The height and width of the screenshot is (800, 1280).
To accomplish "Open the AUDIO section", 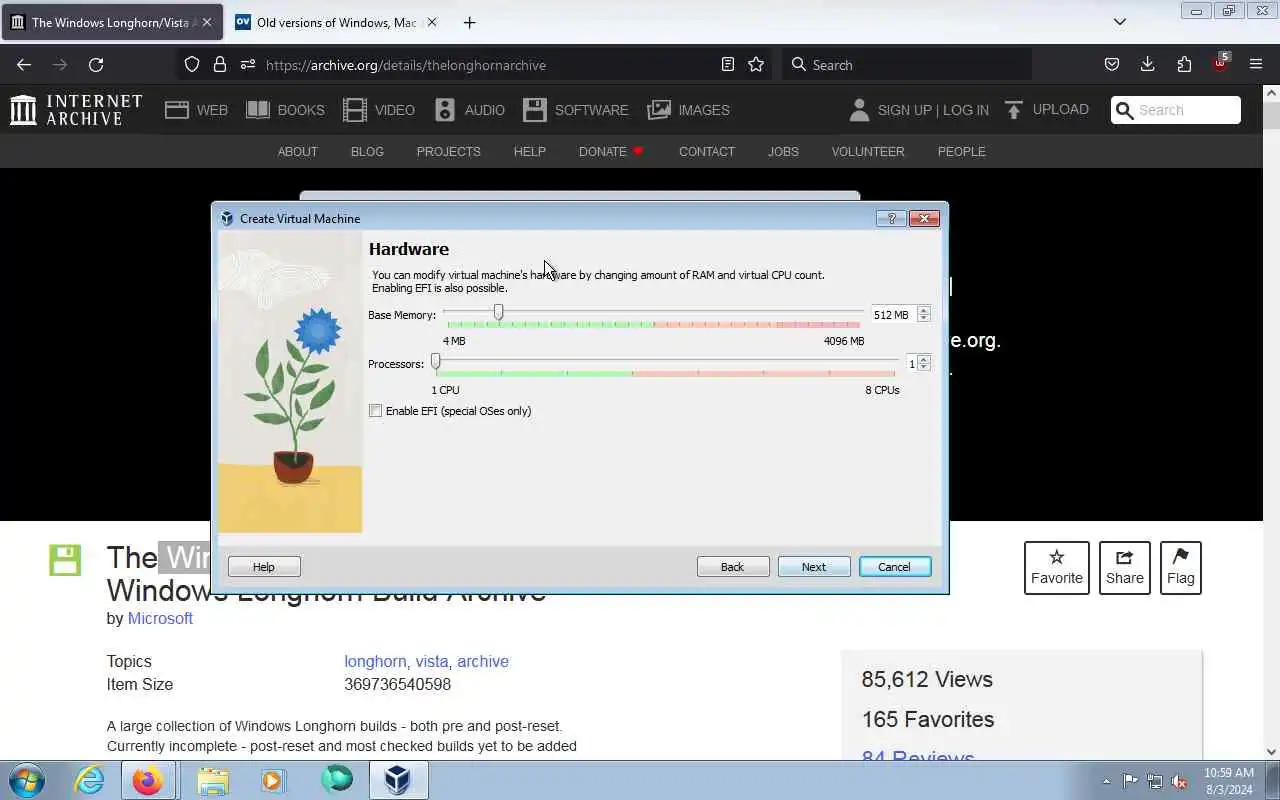I will pos(470,110).
